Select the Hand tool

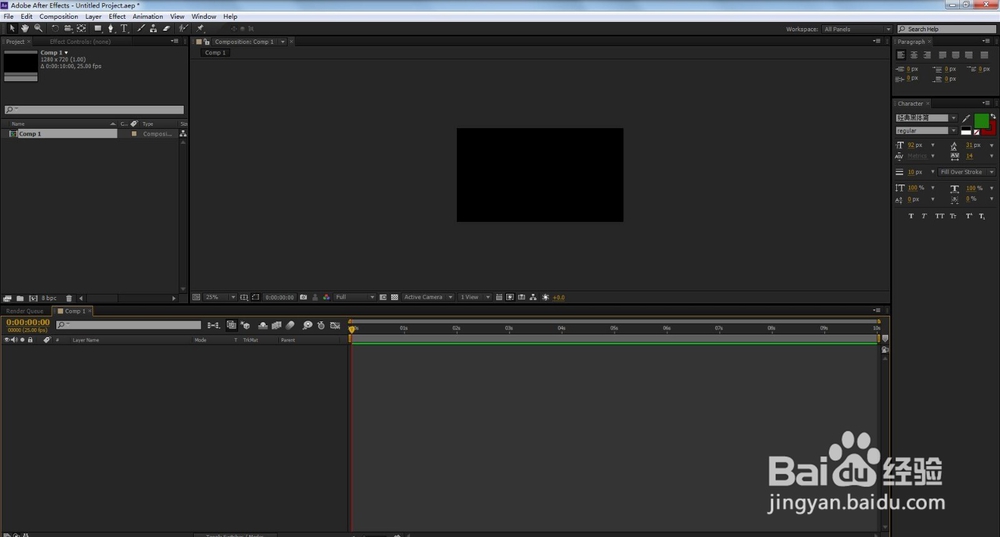[25, 28]
